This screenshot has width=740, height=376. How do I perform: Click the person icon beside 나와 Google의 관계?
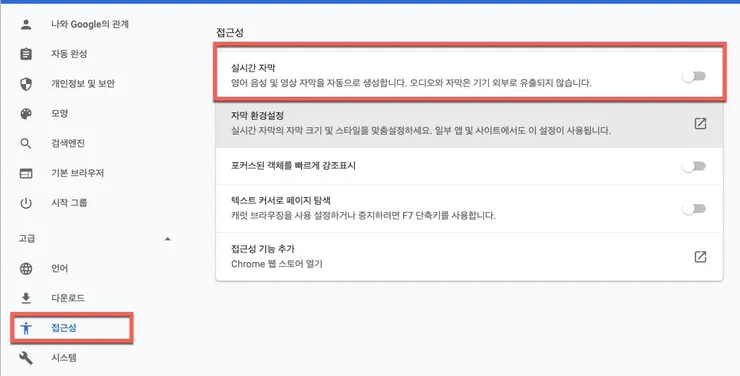coord(26,24)
